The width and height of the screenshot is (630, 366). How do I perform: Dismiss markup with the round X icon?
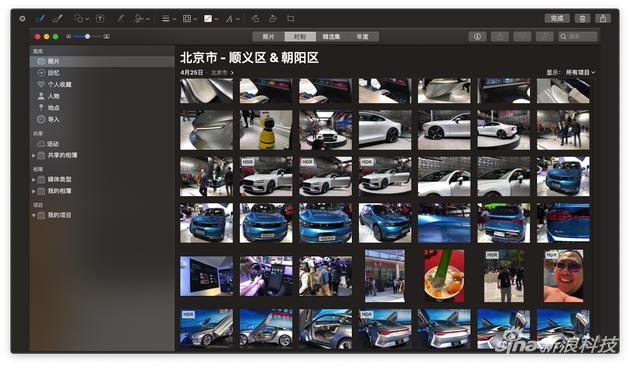tap(22, 18)
